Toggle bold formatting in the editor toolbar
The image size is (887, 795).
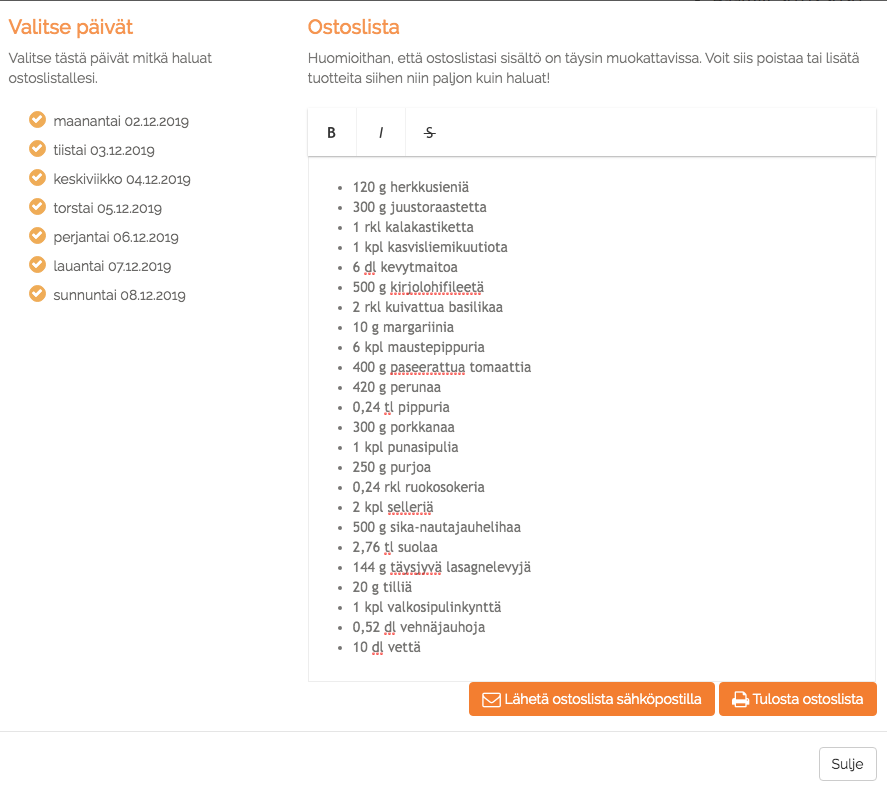[x=331, y=132]
